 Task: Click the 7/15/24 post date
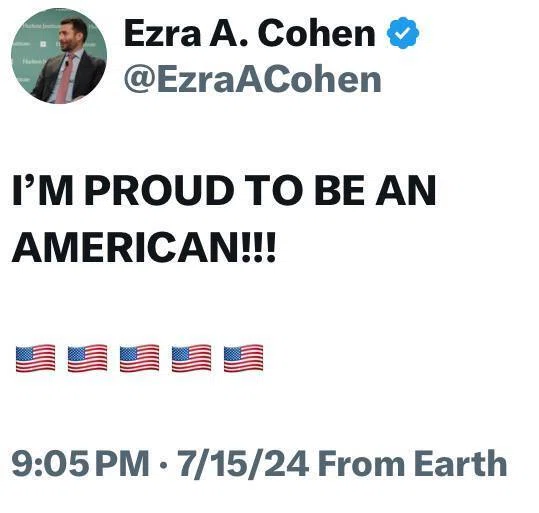click(242, 463)
